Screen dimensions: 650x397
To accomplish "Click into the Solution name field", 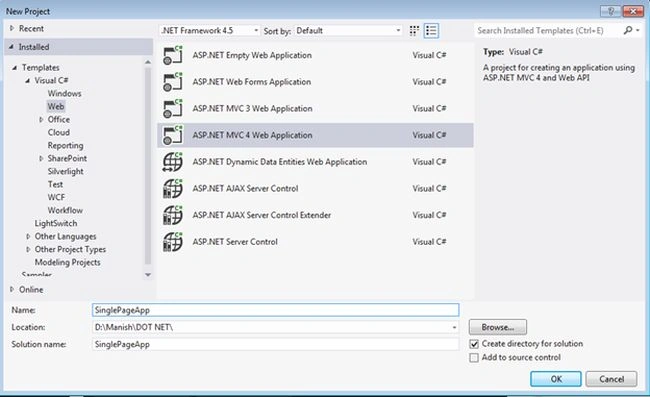I will coord(275,344).
